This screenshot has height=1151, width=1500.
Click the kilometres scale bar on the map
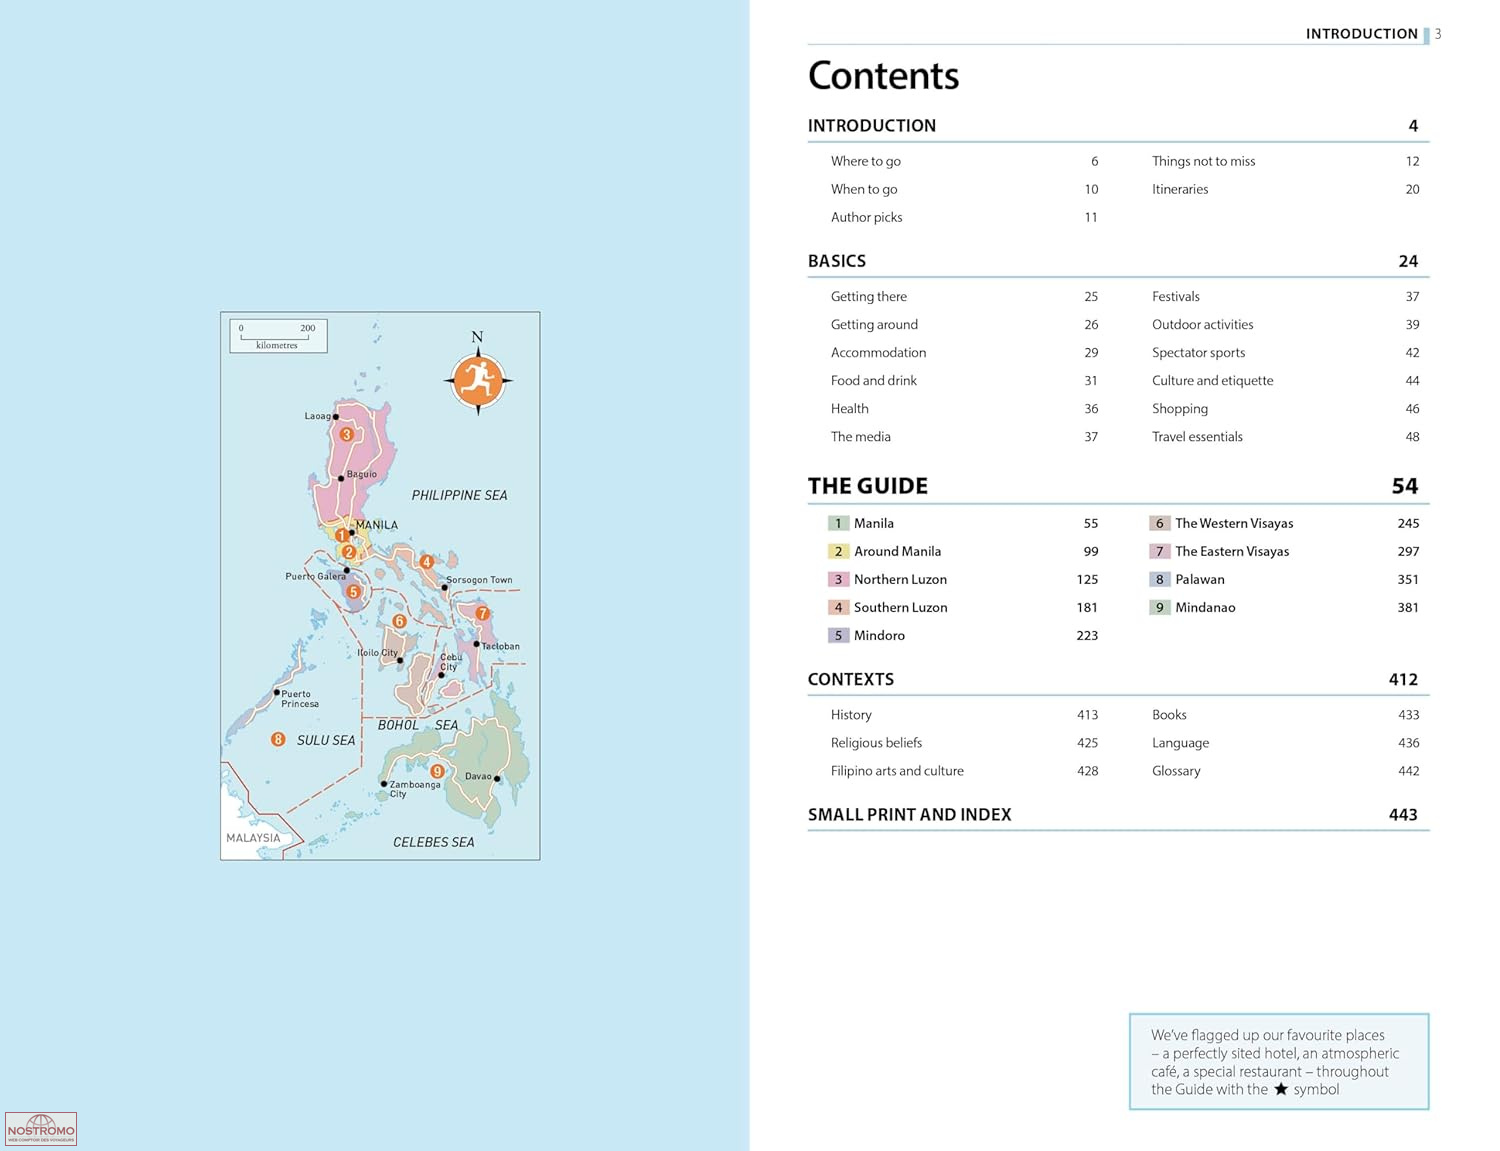pos(277,336)
